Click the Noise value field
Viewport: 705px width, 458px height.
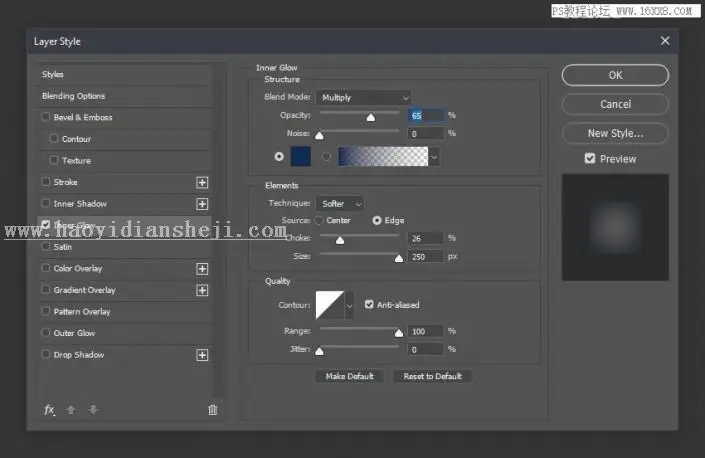pos(426,133)
